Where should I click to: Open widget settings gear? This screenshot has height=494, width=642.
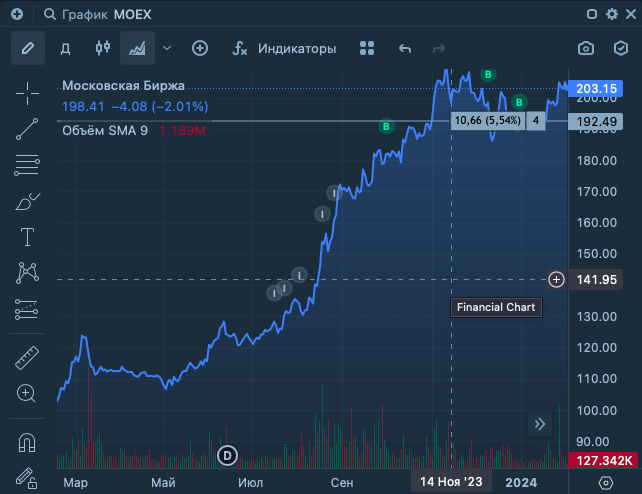(x=612, y=14)
